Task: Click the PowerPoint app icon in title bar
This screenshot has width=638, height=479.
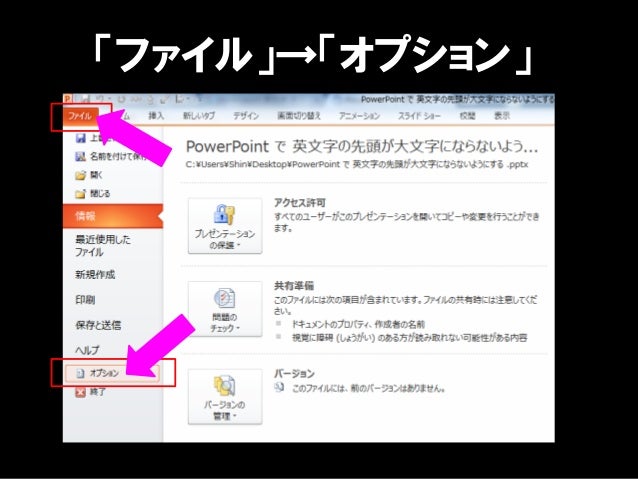Action: tap(67, 99)
